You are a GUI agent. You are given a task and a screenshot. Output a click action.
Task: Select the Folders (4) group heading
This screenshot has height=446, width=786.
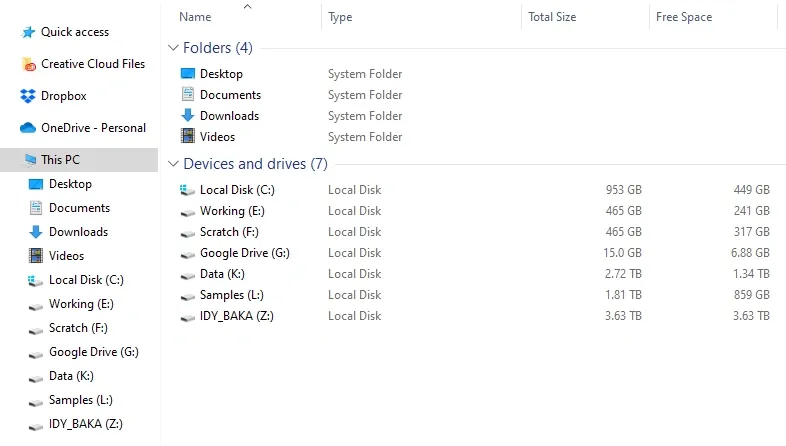click(218, 48)
